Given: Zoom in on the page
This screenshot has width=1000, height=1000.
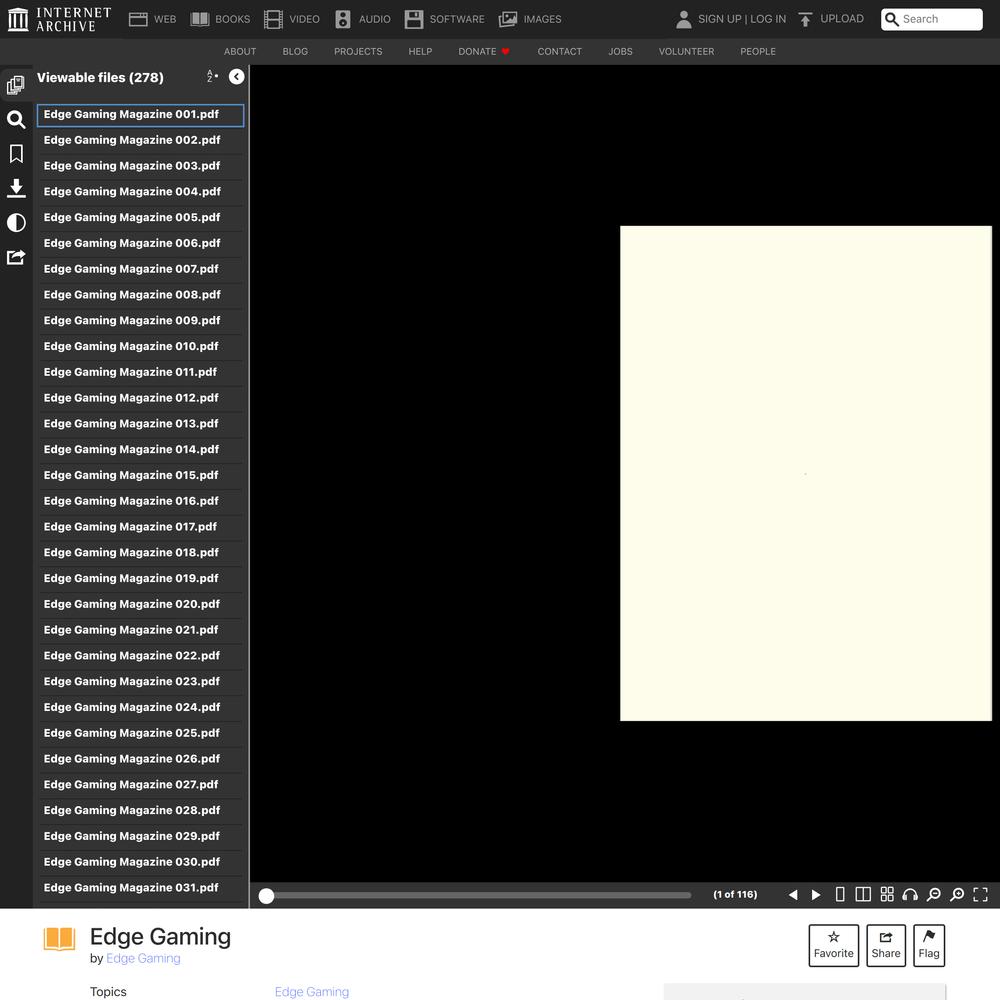Looking at the screenshot, I should pos(957,895).
